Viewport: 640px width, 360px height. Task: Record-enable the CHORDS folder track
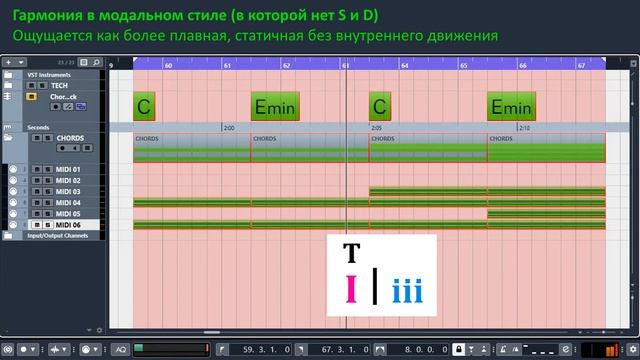point(62,148)
